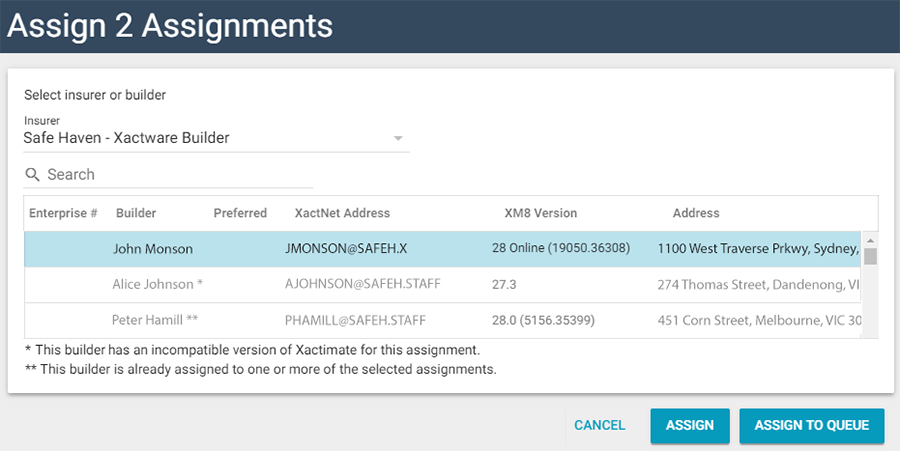Select the John Monson builder row
Screen dimensions: 900x451
coord(153,249)
